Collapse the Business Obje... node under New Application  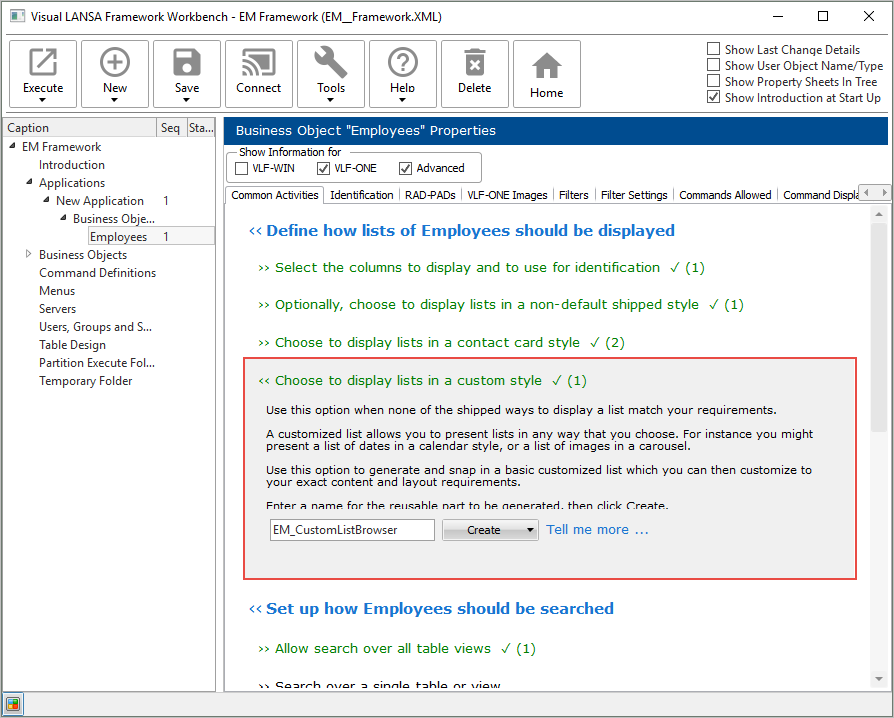pos(63,218)
